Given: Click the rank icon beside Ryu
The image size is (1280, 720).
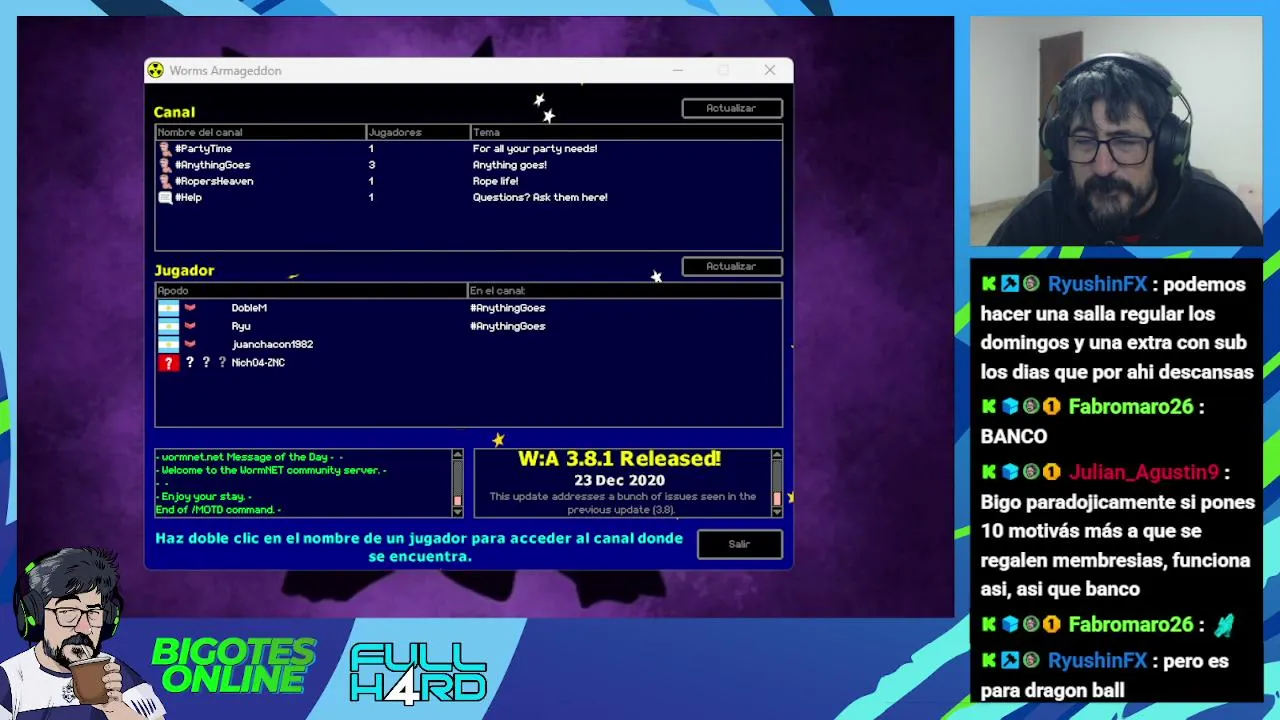Looking at the screenshot, I should pyautogui.click(x=190, y=326).
